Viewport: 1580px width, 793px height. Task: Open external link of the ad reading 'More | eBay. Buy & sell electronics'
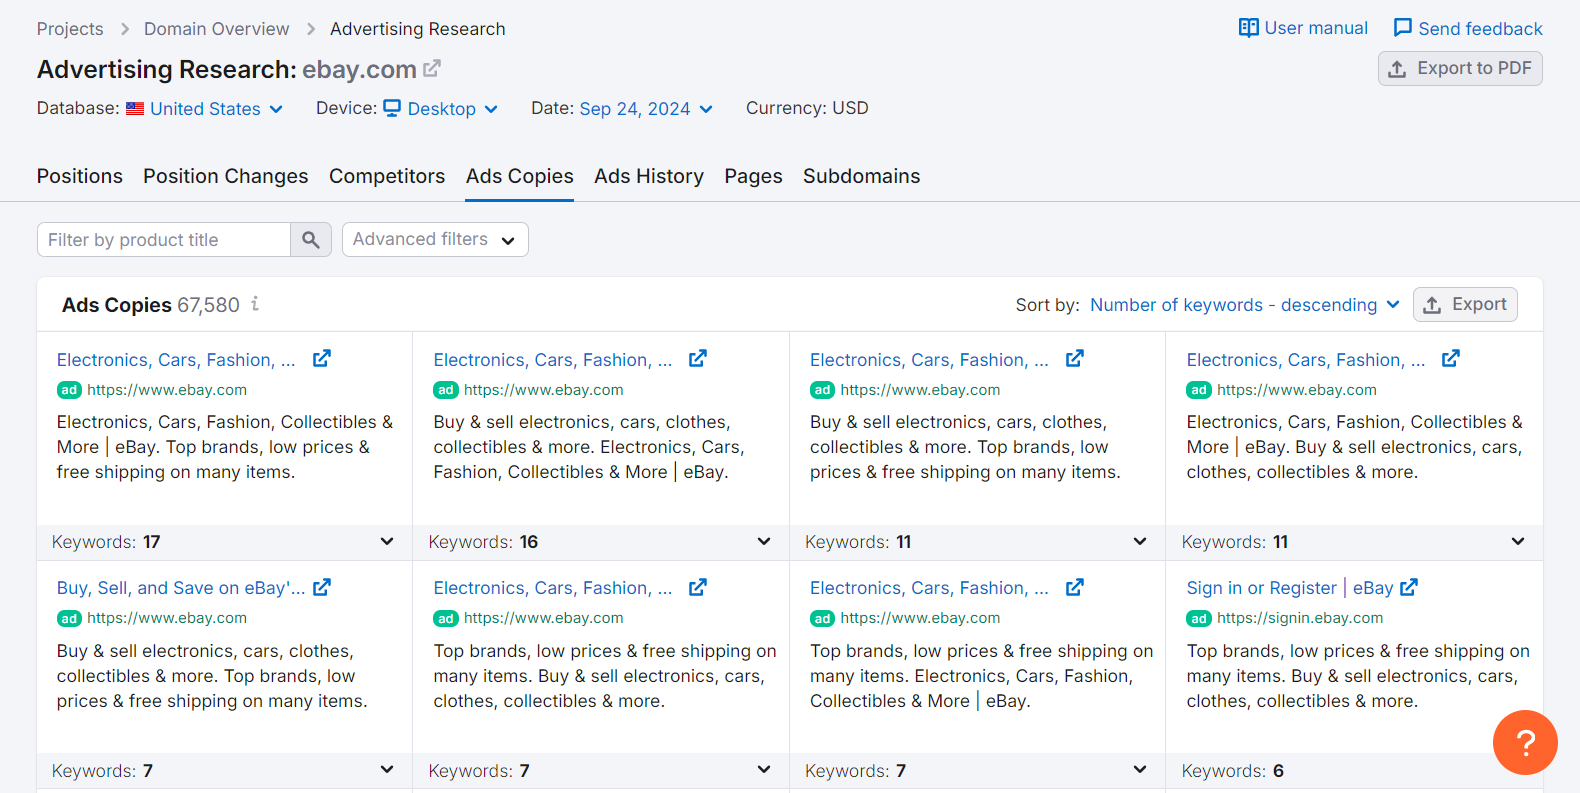click(x=1451, y=359)
